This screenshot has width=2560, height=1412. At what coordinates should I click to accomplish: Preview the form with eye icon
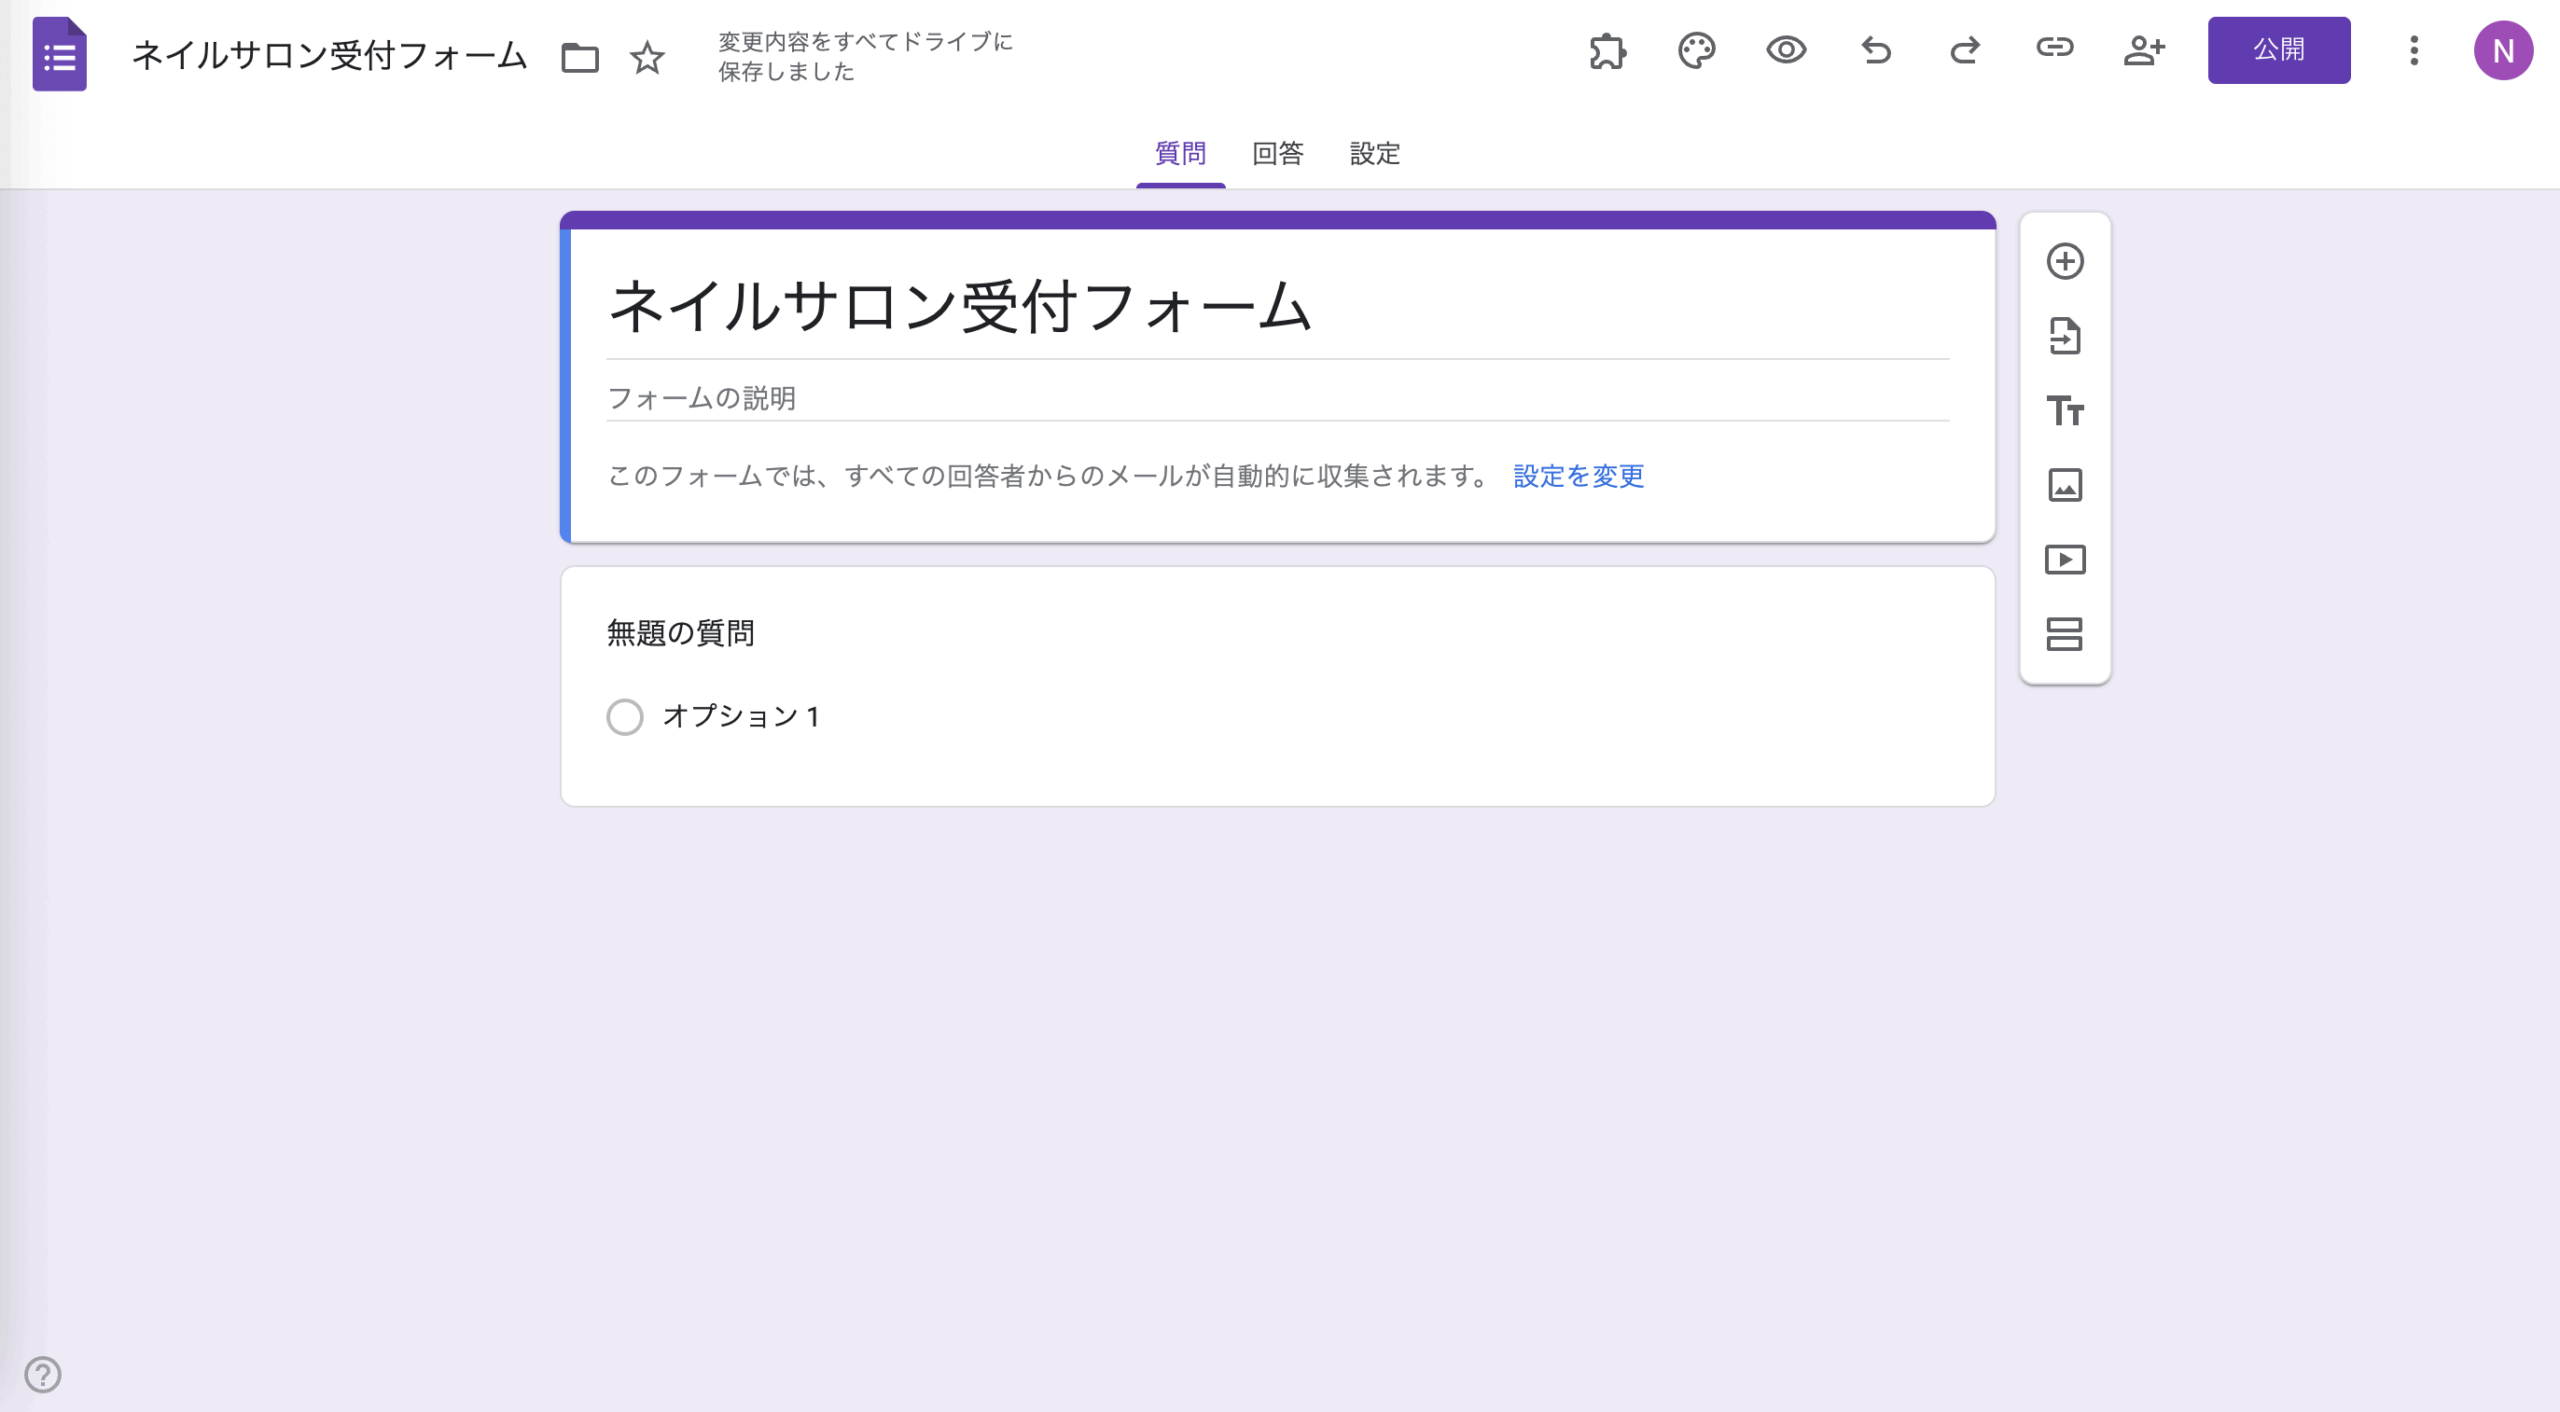pyautogui.click(x=1786, y=50)
